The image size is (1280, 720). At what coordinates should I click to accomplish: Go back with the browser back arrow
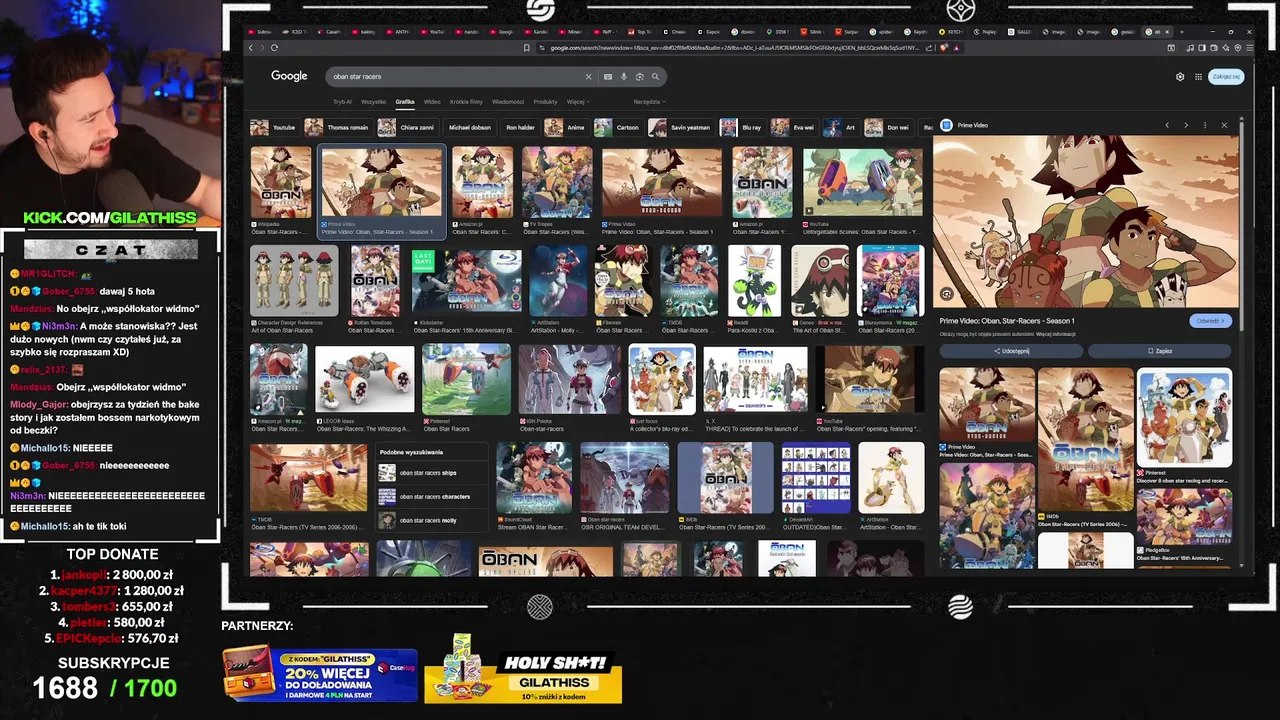250,47
